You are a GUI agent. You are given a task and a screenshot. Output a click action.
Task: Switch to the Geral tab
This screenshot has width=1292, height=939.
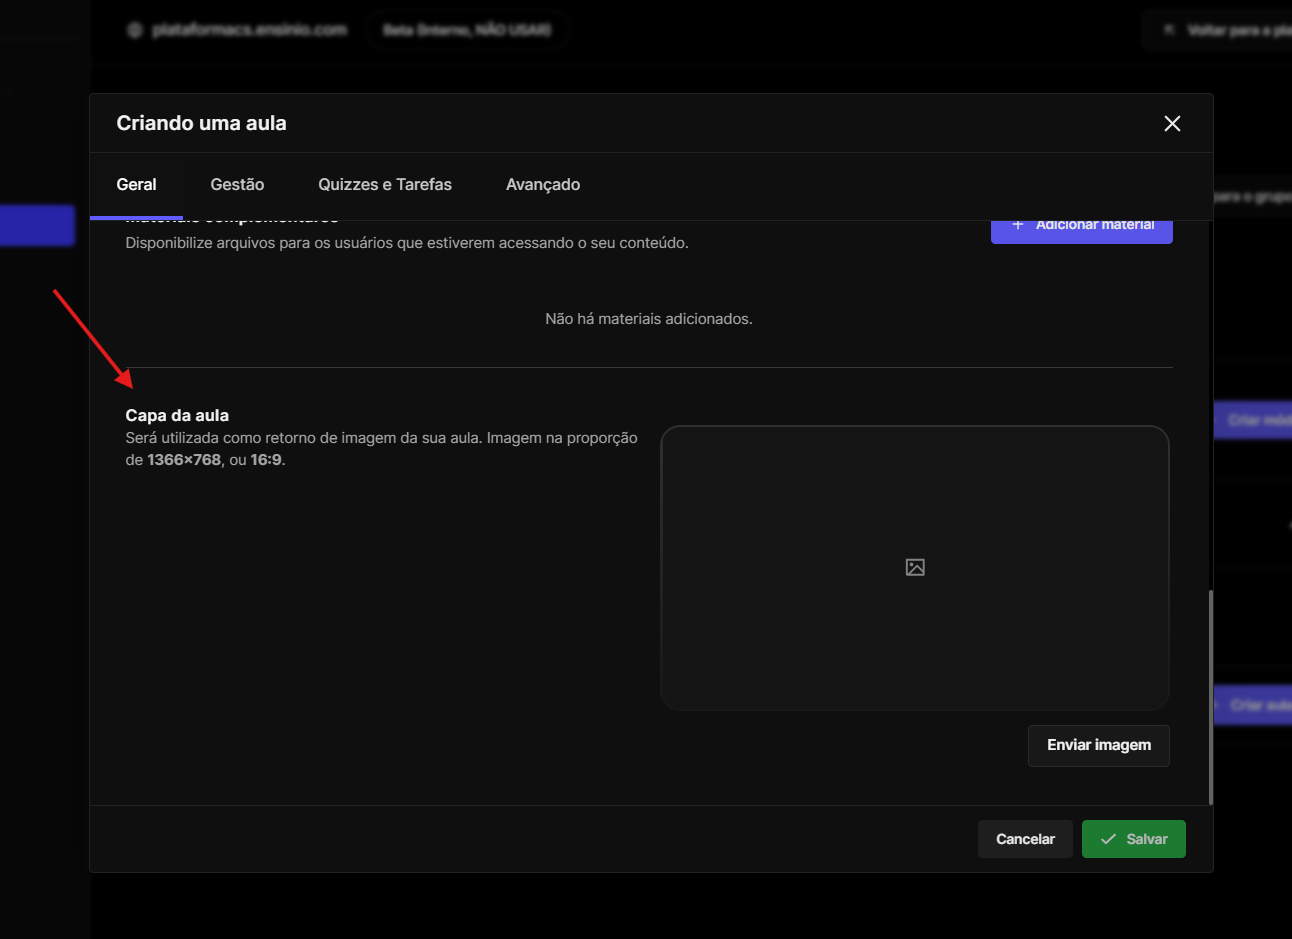point(136,185)
